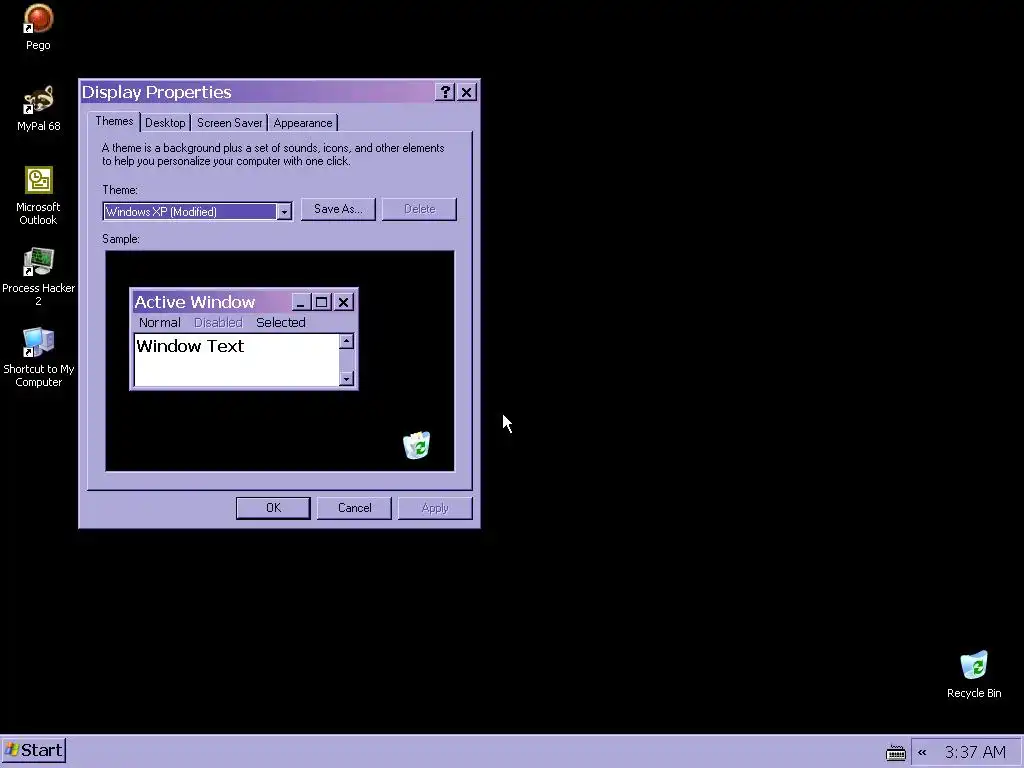Switch to the Themes tab

point(114,121)
